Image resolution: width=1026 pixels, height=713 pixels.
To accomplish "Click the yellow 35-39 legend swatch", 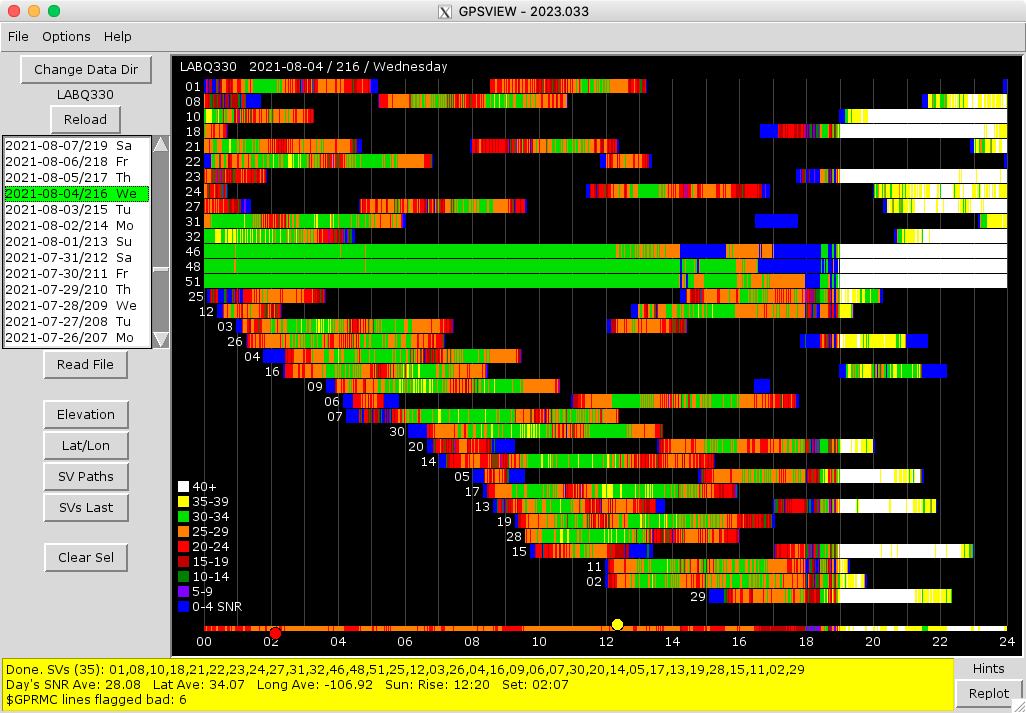I will (x=183, y=501).
